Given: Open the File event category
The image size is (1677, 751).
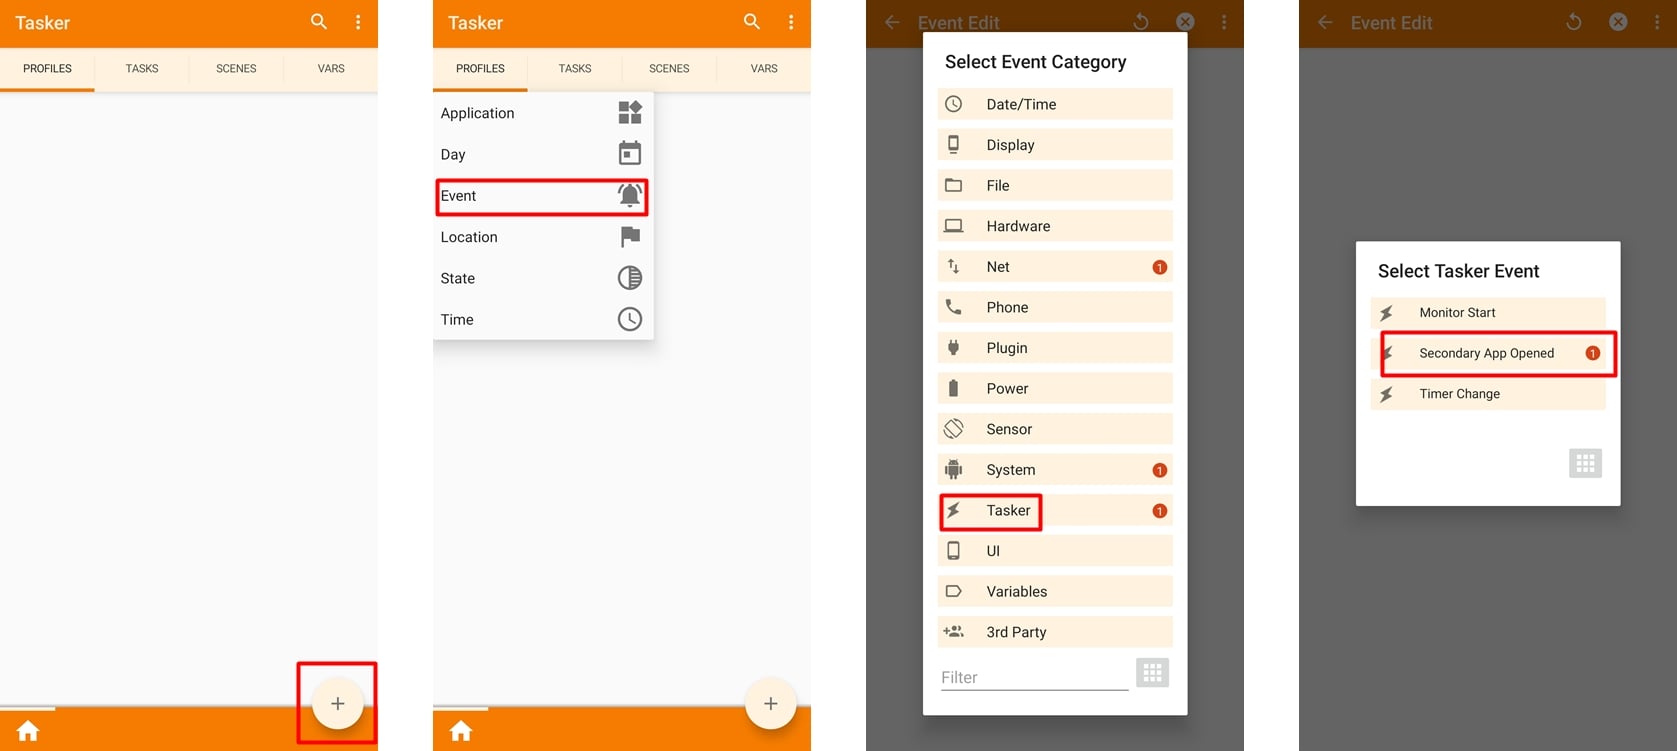Looking at the screenshot, I should (x=1055, y=185).
